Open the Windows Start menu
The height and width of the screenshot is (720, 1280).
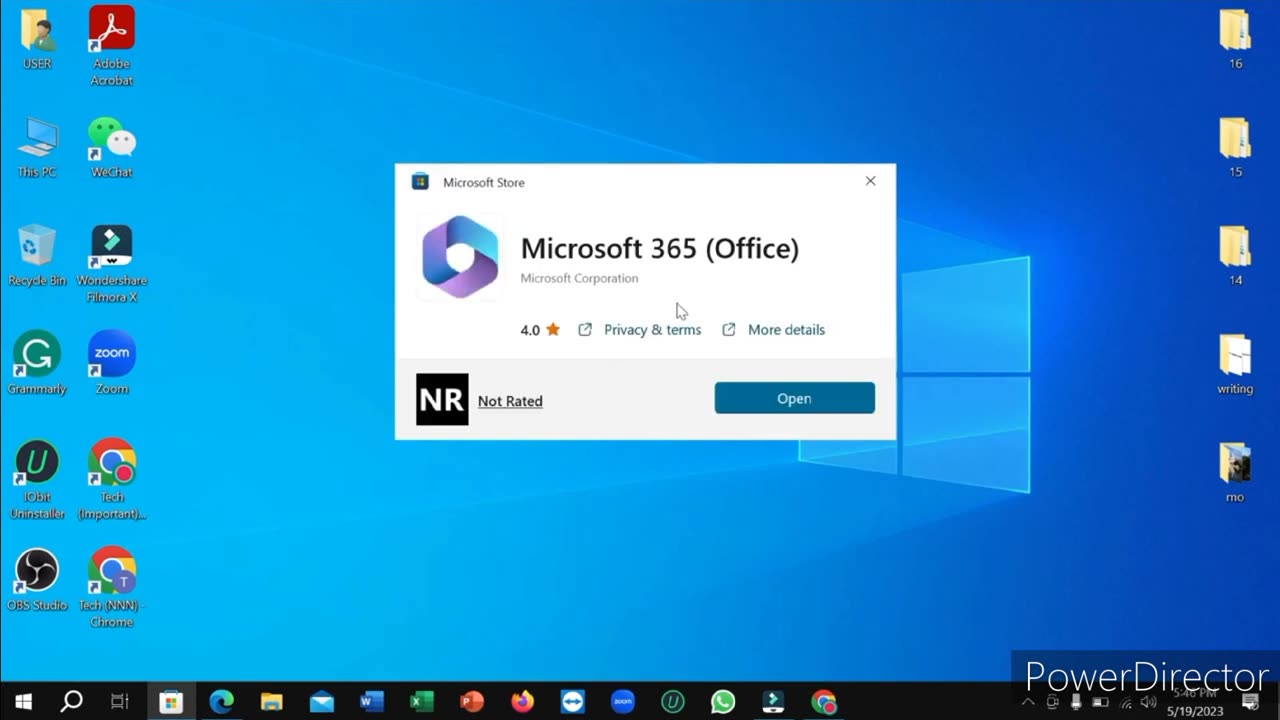point(22,702)
